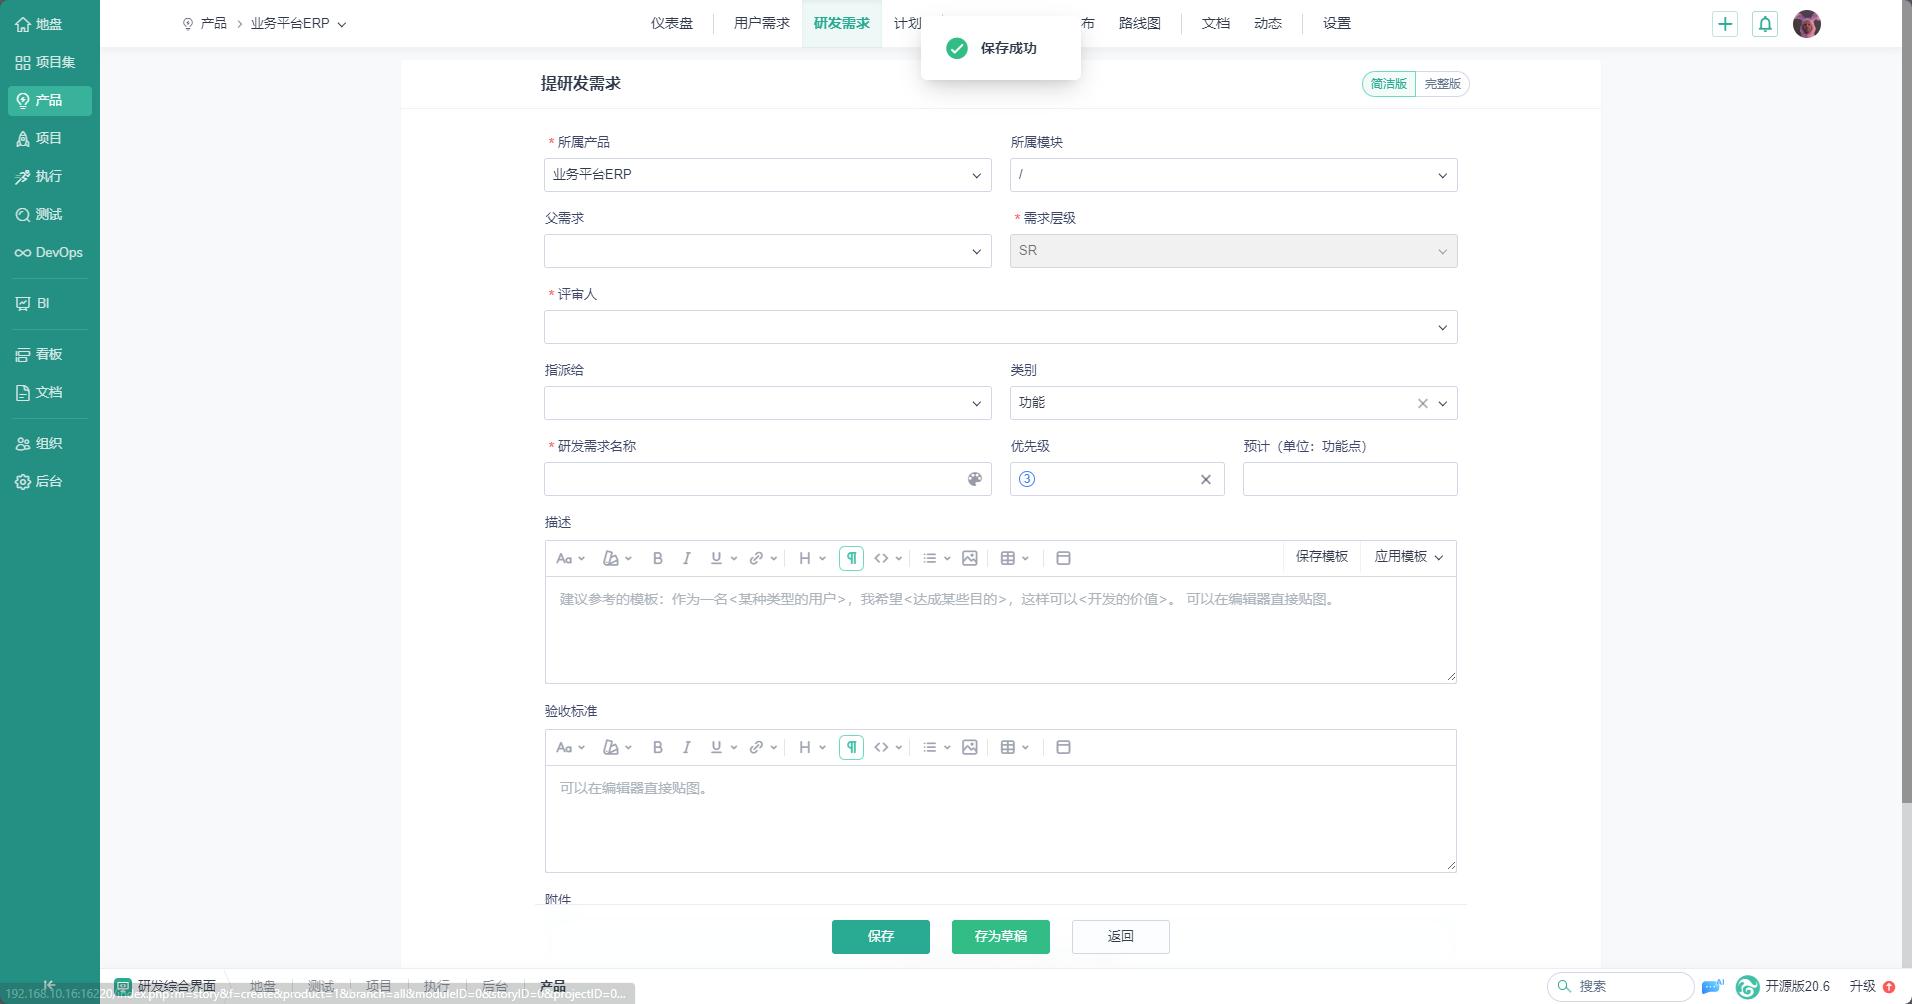Screen dimensions: 1912x1004
Task: Insert image in the 描述 editor
Action: click(969, 558)
